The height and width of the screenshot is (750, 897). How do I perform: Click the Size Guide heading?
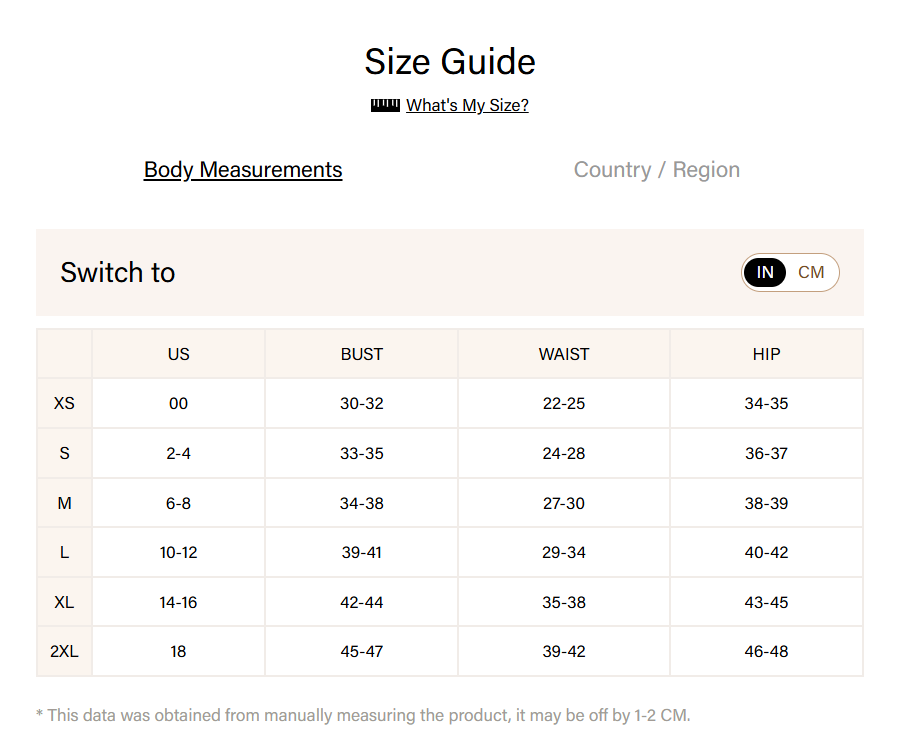point(449,62)
